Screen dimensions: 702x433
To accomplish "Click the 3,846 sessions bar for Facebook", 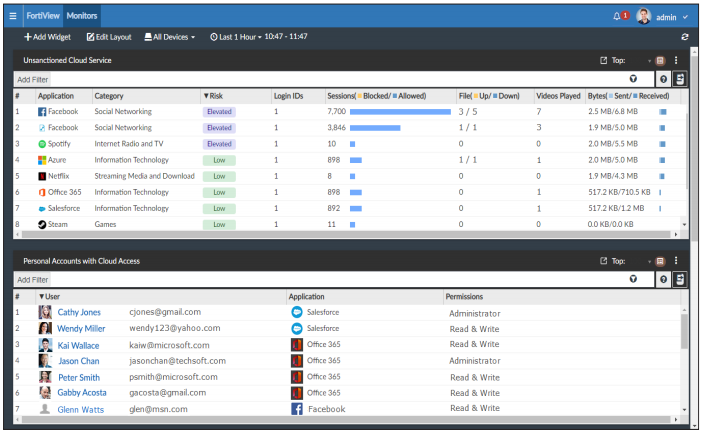I will (x=375, y=128).
